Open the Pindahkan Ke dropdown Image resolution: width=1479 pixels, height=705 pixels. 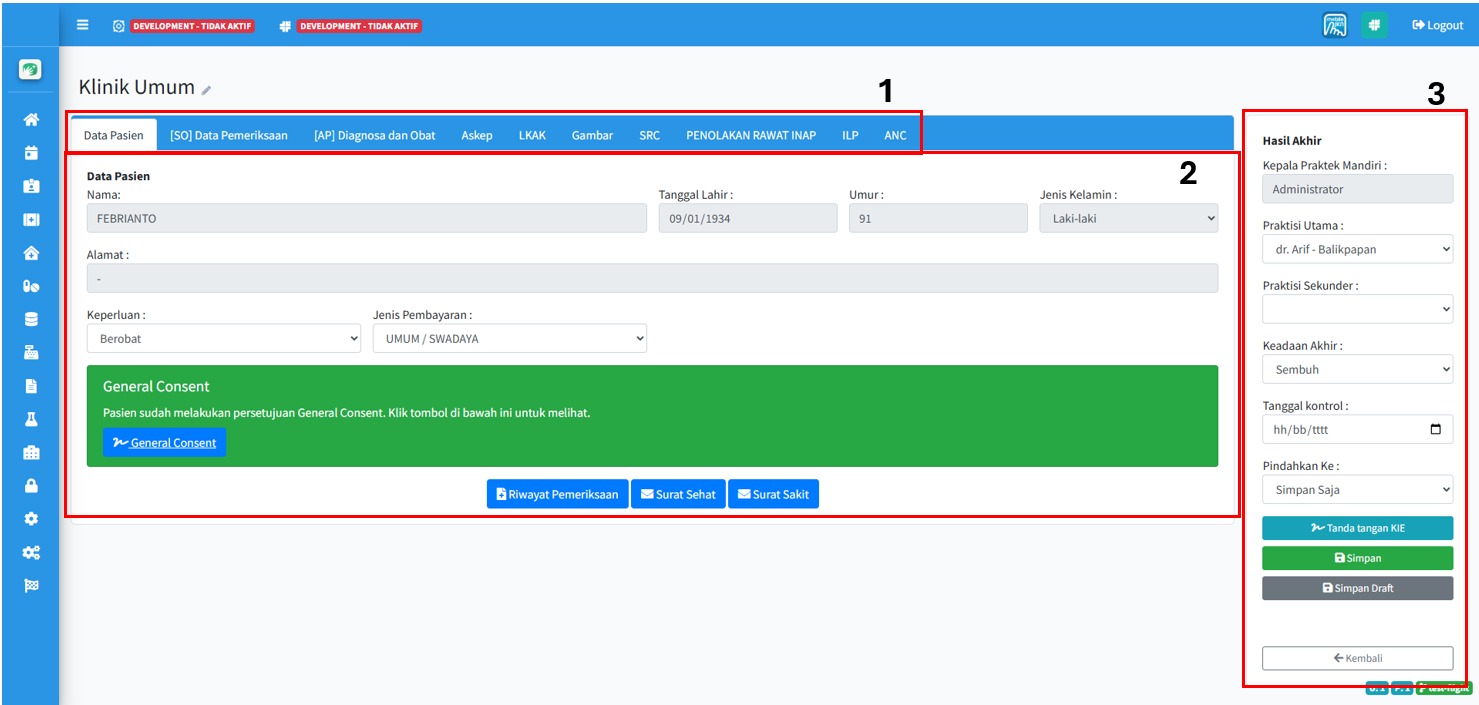coord(1357,490)
